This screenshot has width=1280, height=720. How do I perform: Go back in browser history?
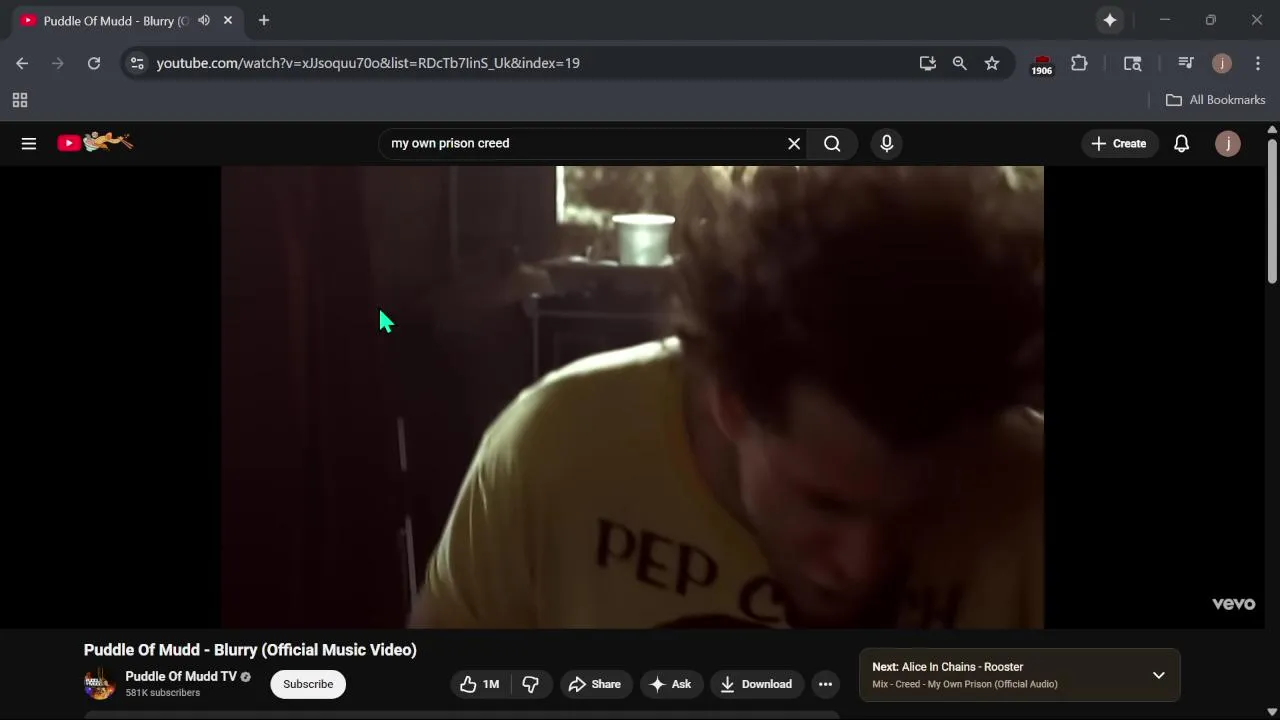pyautogui.click(x=22, y=63)
